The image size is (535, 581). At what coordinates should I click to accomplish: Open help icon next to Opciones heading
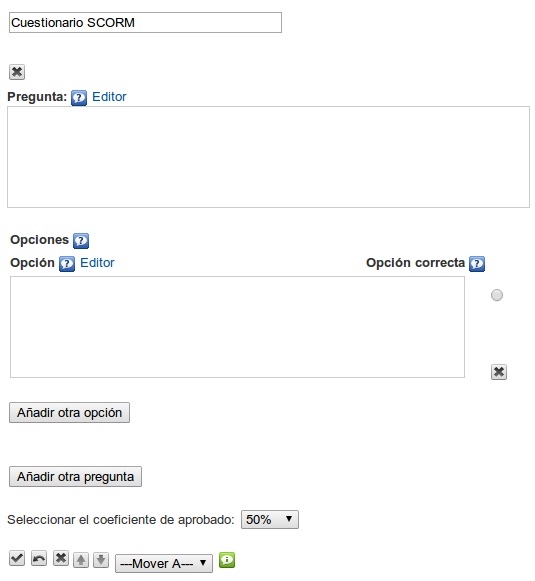pos(81,241)
